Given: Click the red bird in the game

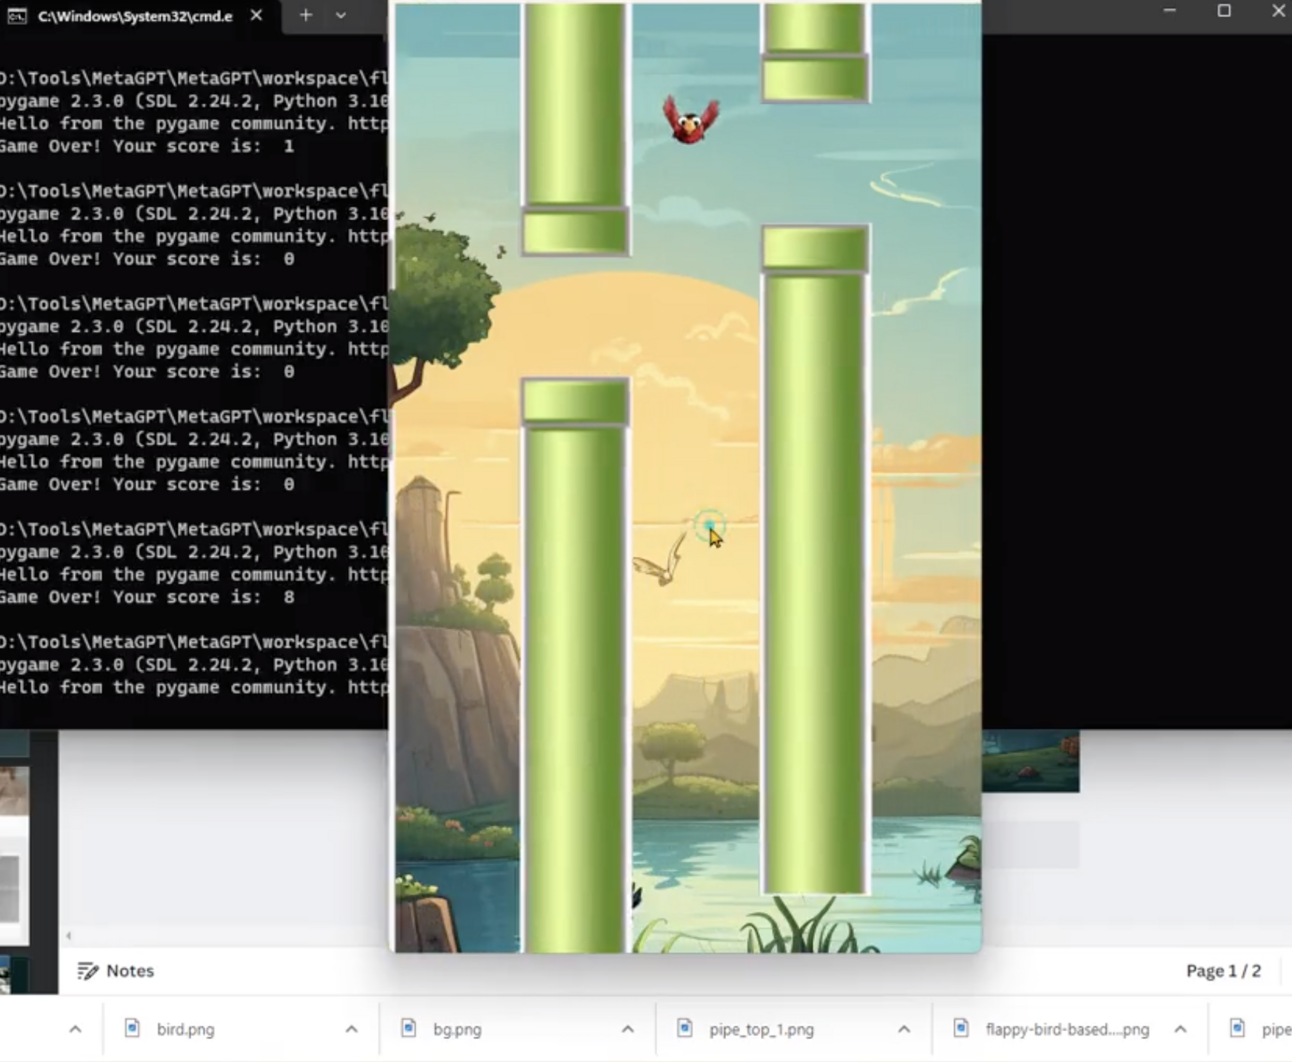Looking at the screenshot, I should [691, 119].
